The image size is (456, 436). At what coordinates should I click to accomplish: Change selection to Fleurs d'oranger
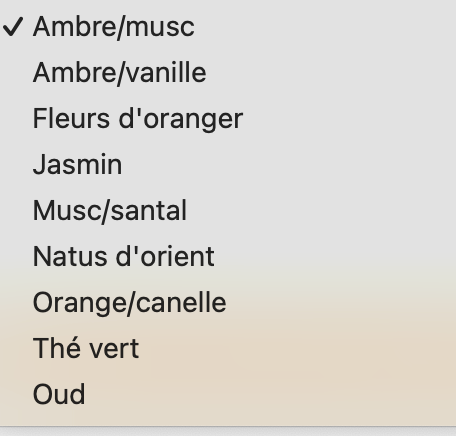[x=228, y=119]
